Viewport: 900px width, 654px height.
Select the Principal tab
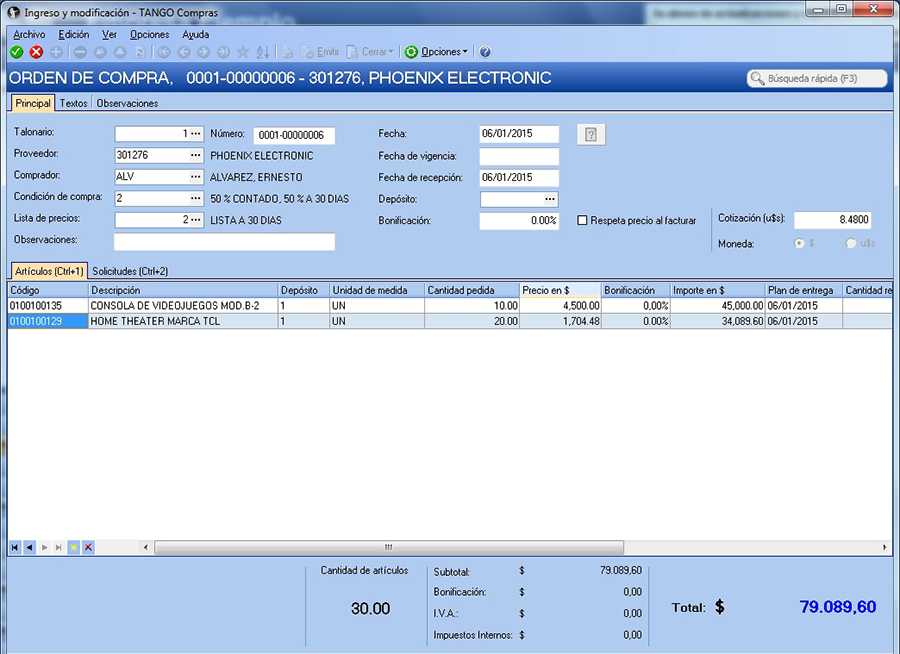(33, 103)
